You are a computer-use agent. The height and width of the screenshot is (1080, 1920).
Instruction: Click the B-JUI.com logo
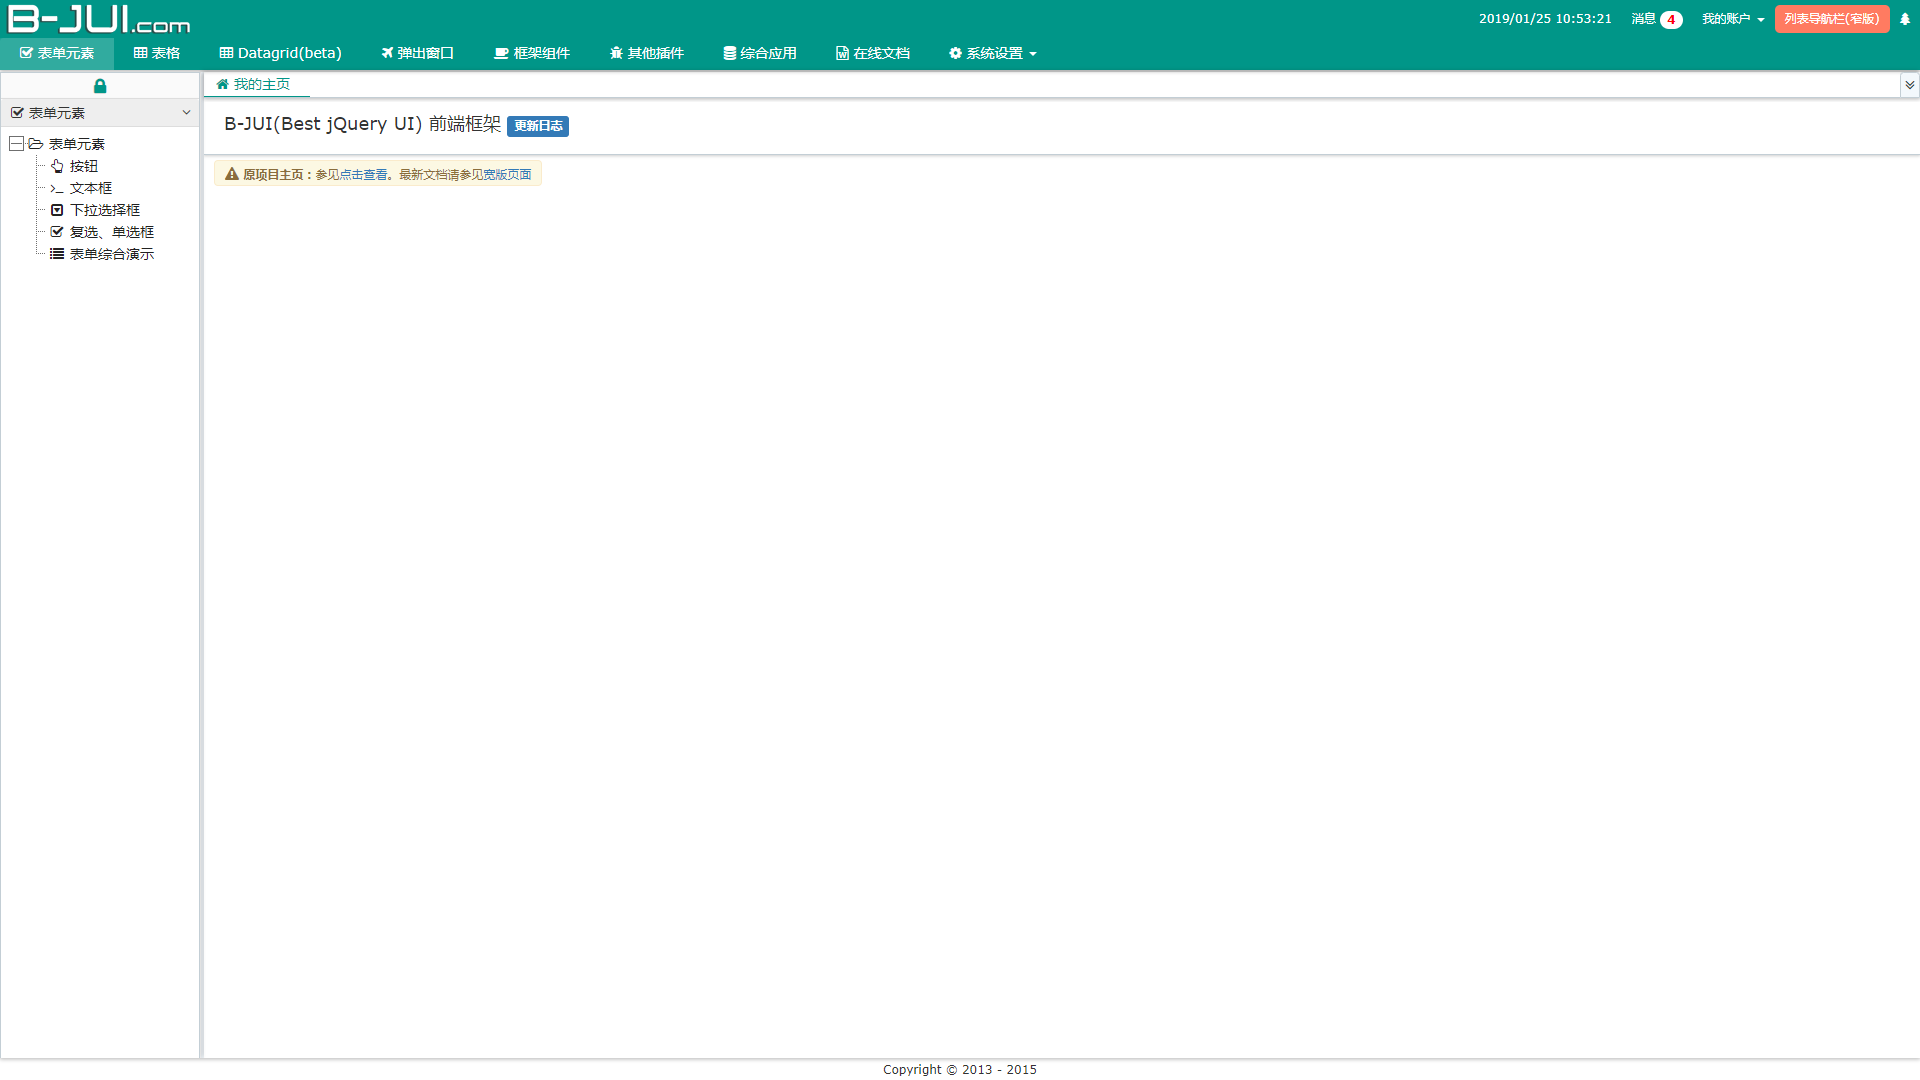98,19
